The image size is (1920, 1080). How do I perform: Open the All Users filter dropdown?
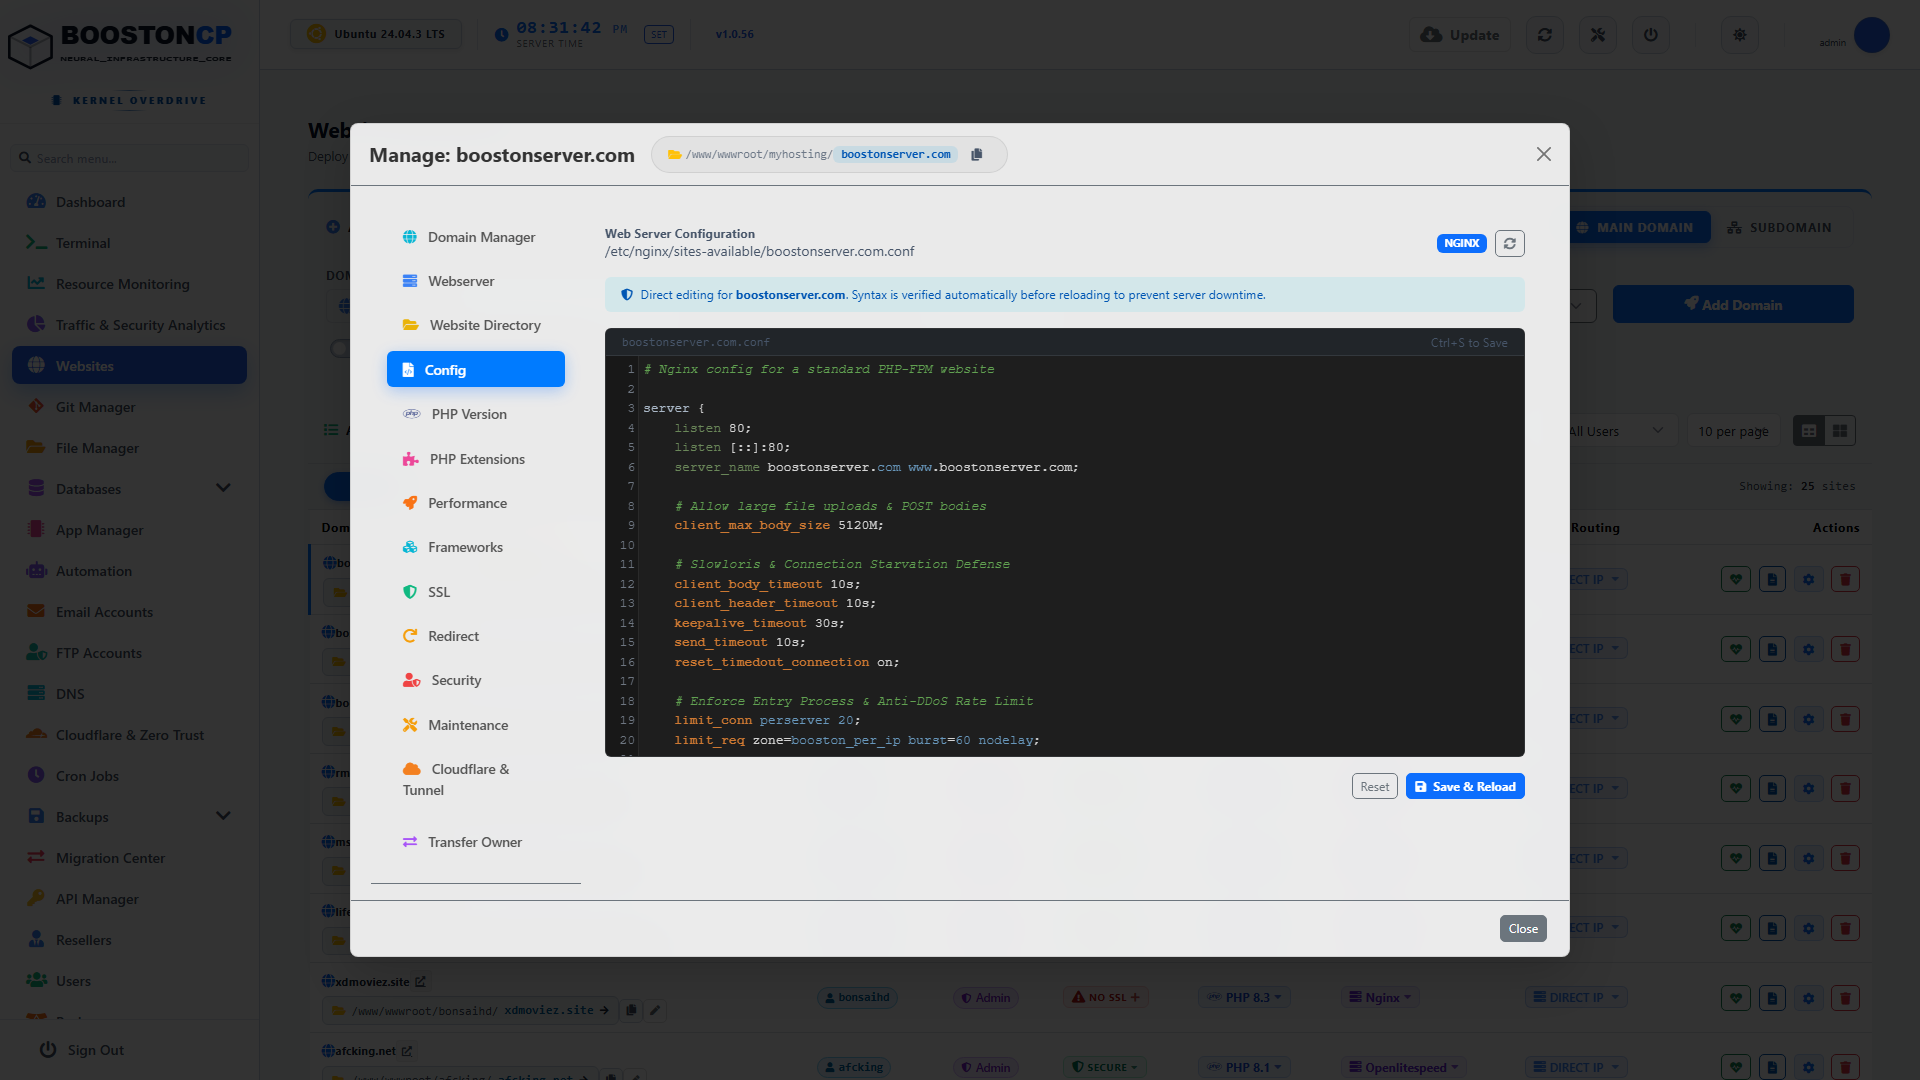pos(1615,431)
